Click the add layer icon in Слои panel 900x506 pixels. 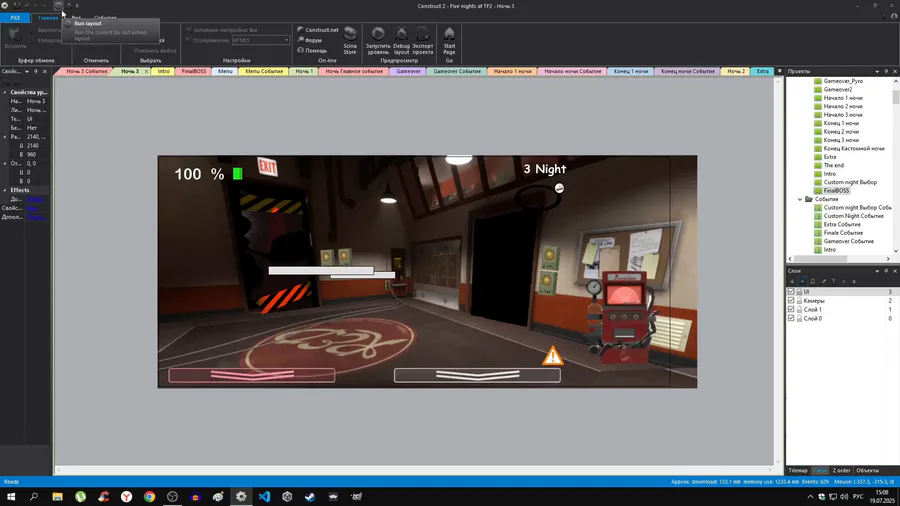coord(792,282)
